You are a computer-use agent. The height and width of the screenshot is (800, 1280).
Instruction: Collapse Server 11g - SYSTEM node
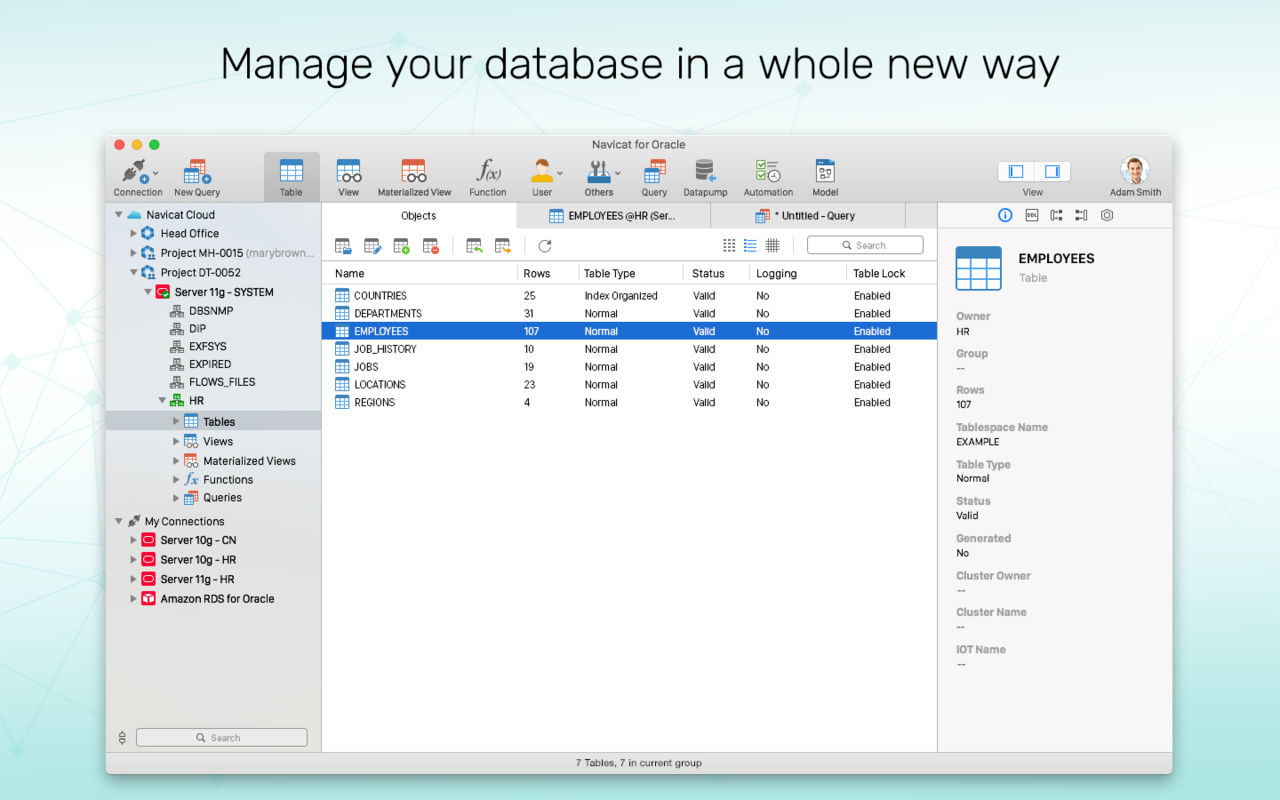(148, 292)
